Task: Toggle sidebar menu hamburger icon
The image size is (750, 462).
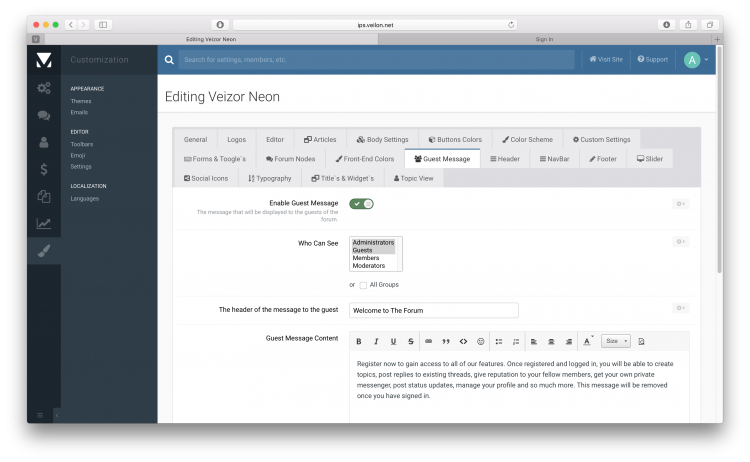Action: [x=40, y=415]
